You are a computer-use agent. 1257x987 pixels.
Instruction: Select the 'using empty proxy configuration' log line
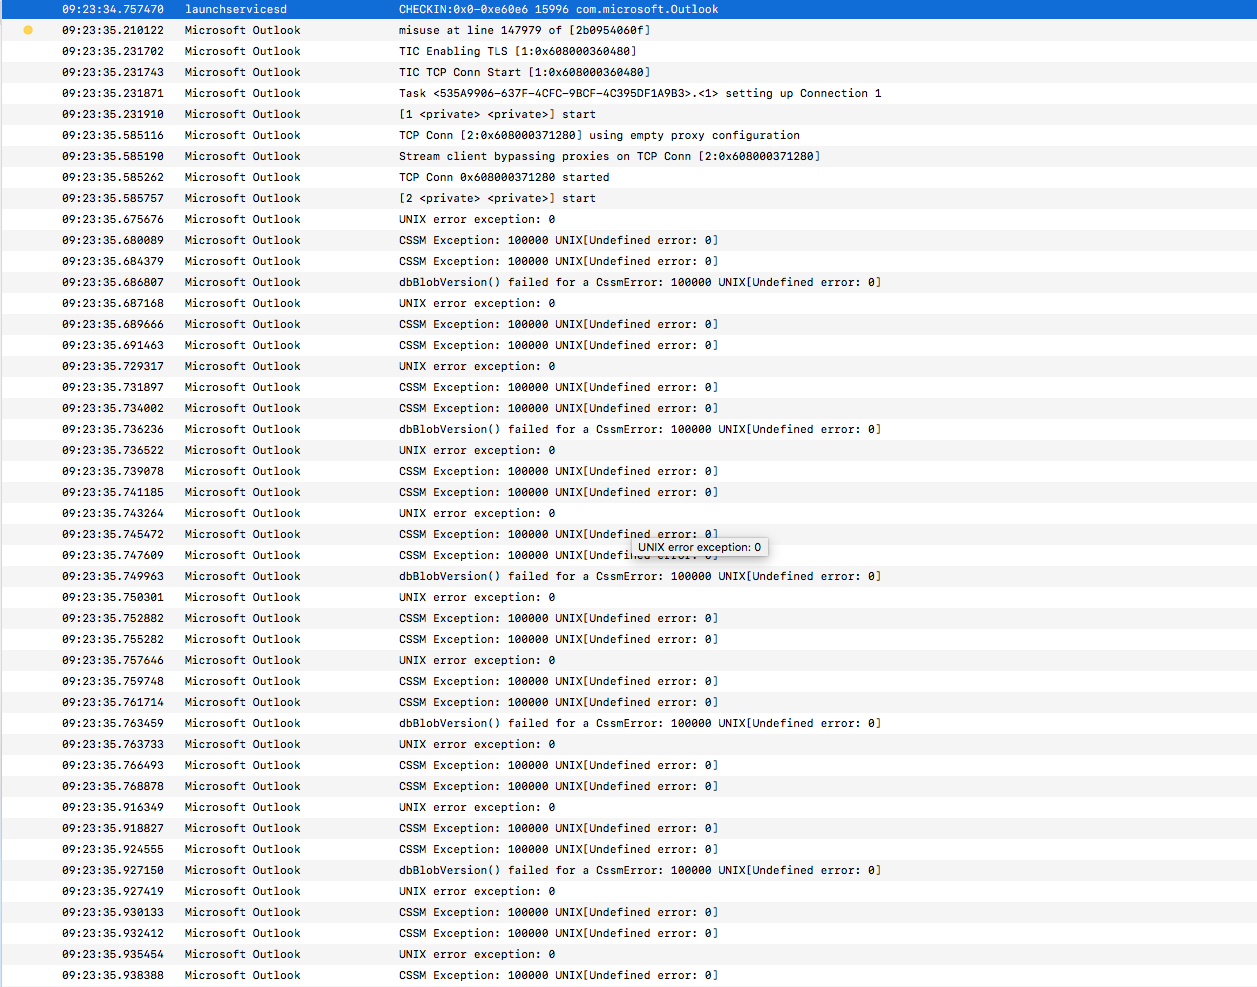tap(628, 135)
